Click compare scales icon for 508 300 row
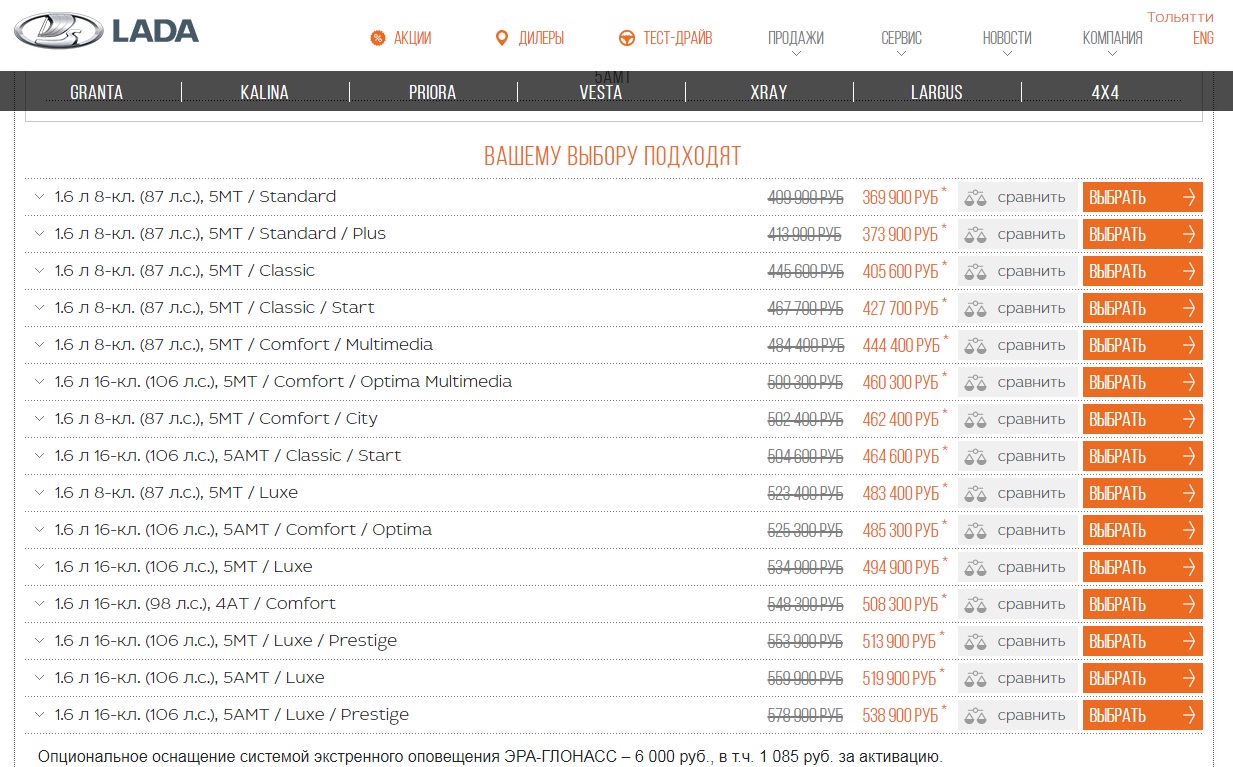The image size is (1233, 767). [976, 604]
